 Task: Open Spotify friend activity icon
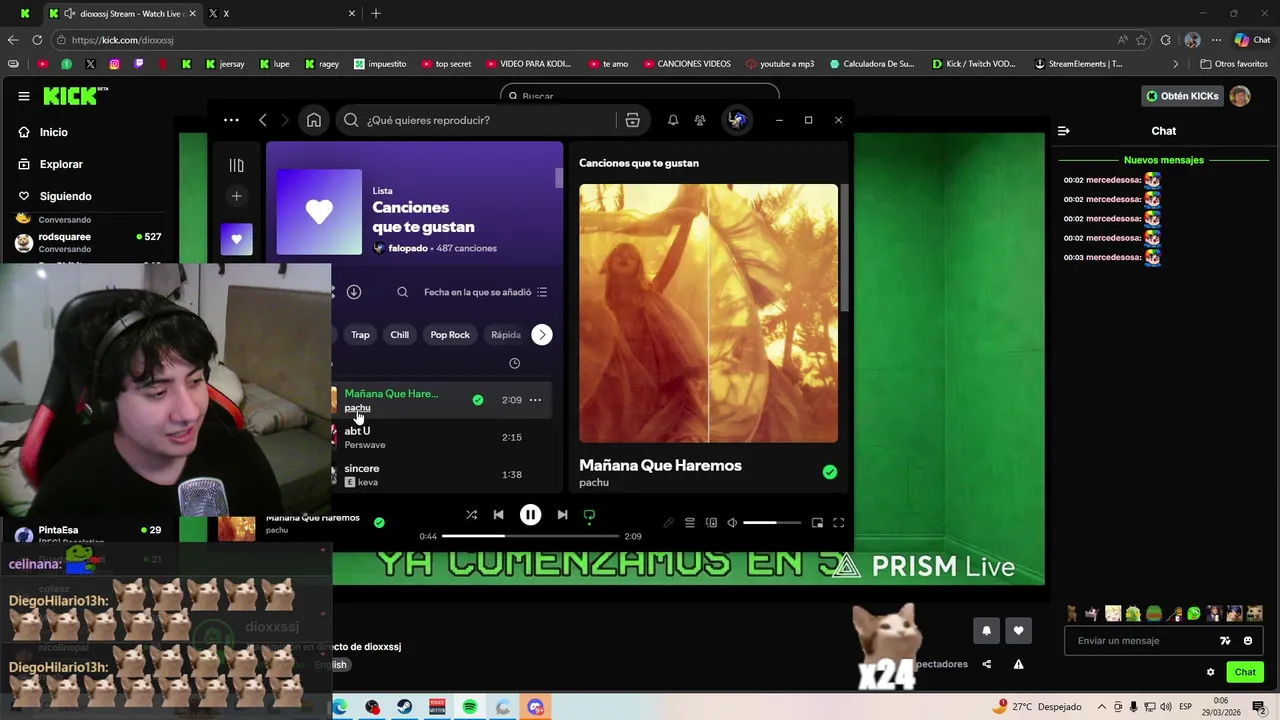tap(700, 120)
